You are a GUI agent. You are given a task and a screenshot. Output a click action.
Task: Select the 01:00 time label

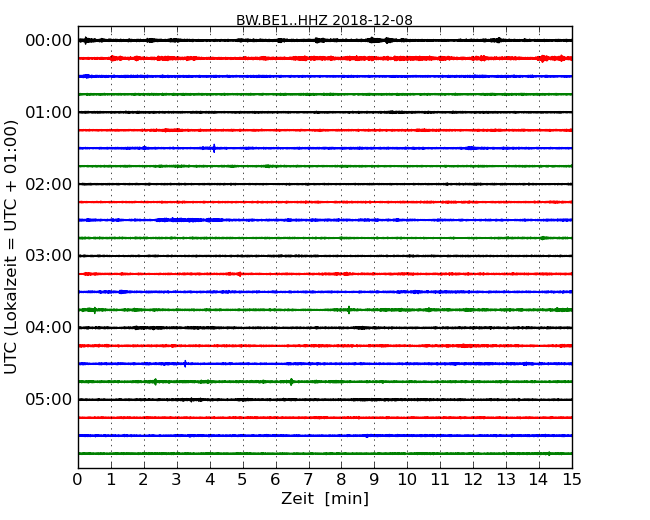tap(49, 112)
